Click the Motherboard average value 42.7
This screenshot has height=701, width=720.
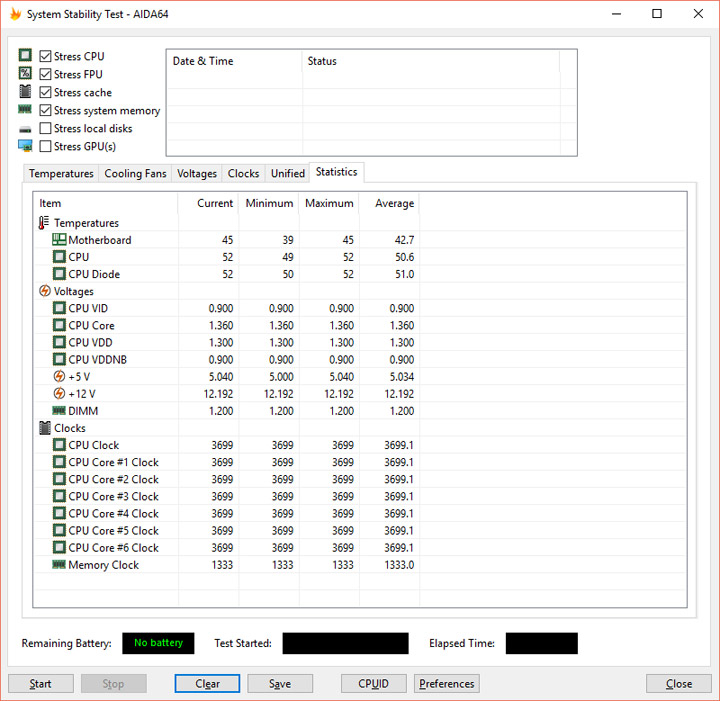pyautogui.click(x=404, y=240)
